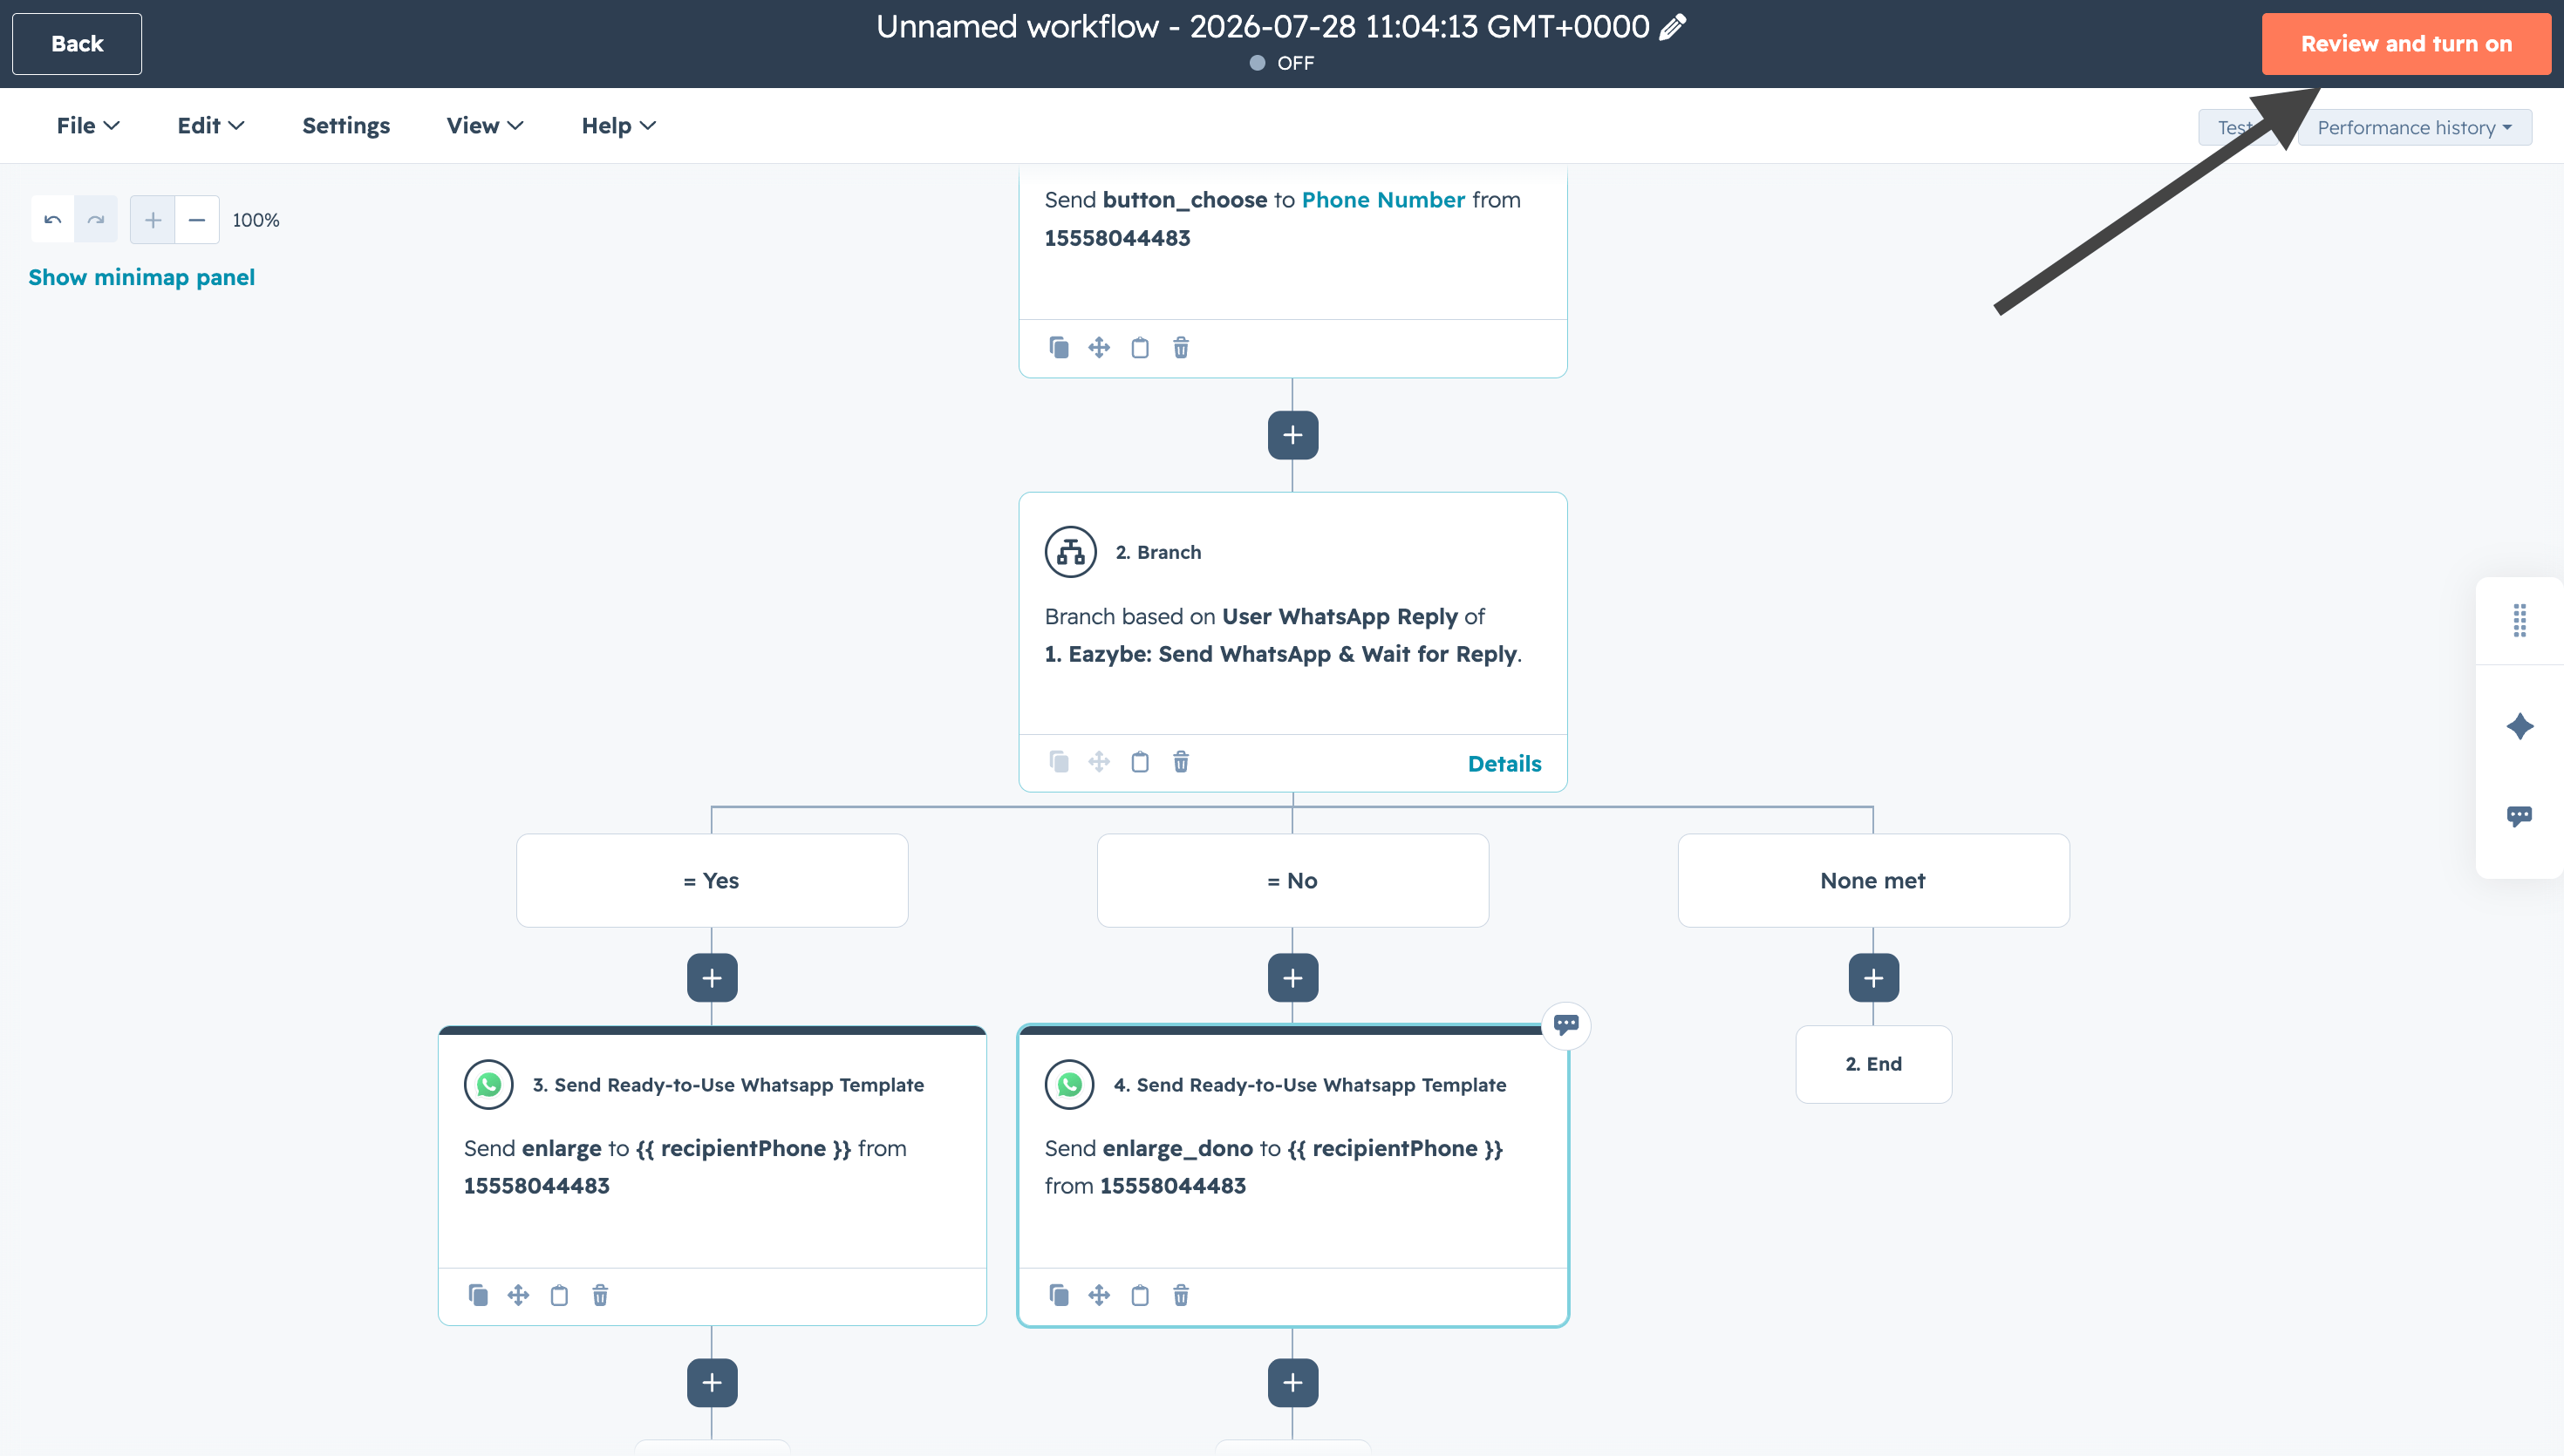
Task: Click the Phone Number token link
Action: click(x=1383, y=200)
